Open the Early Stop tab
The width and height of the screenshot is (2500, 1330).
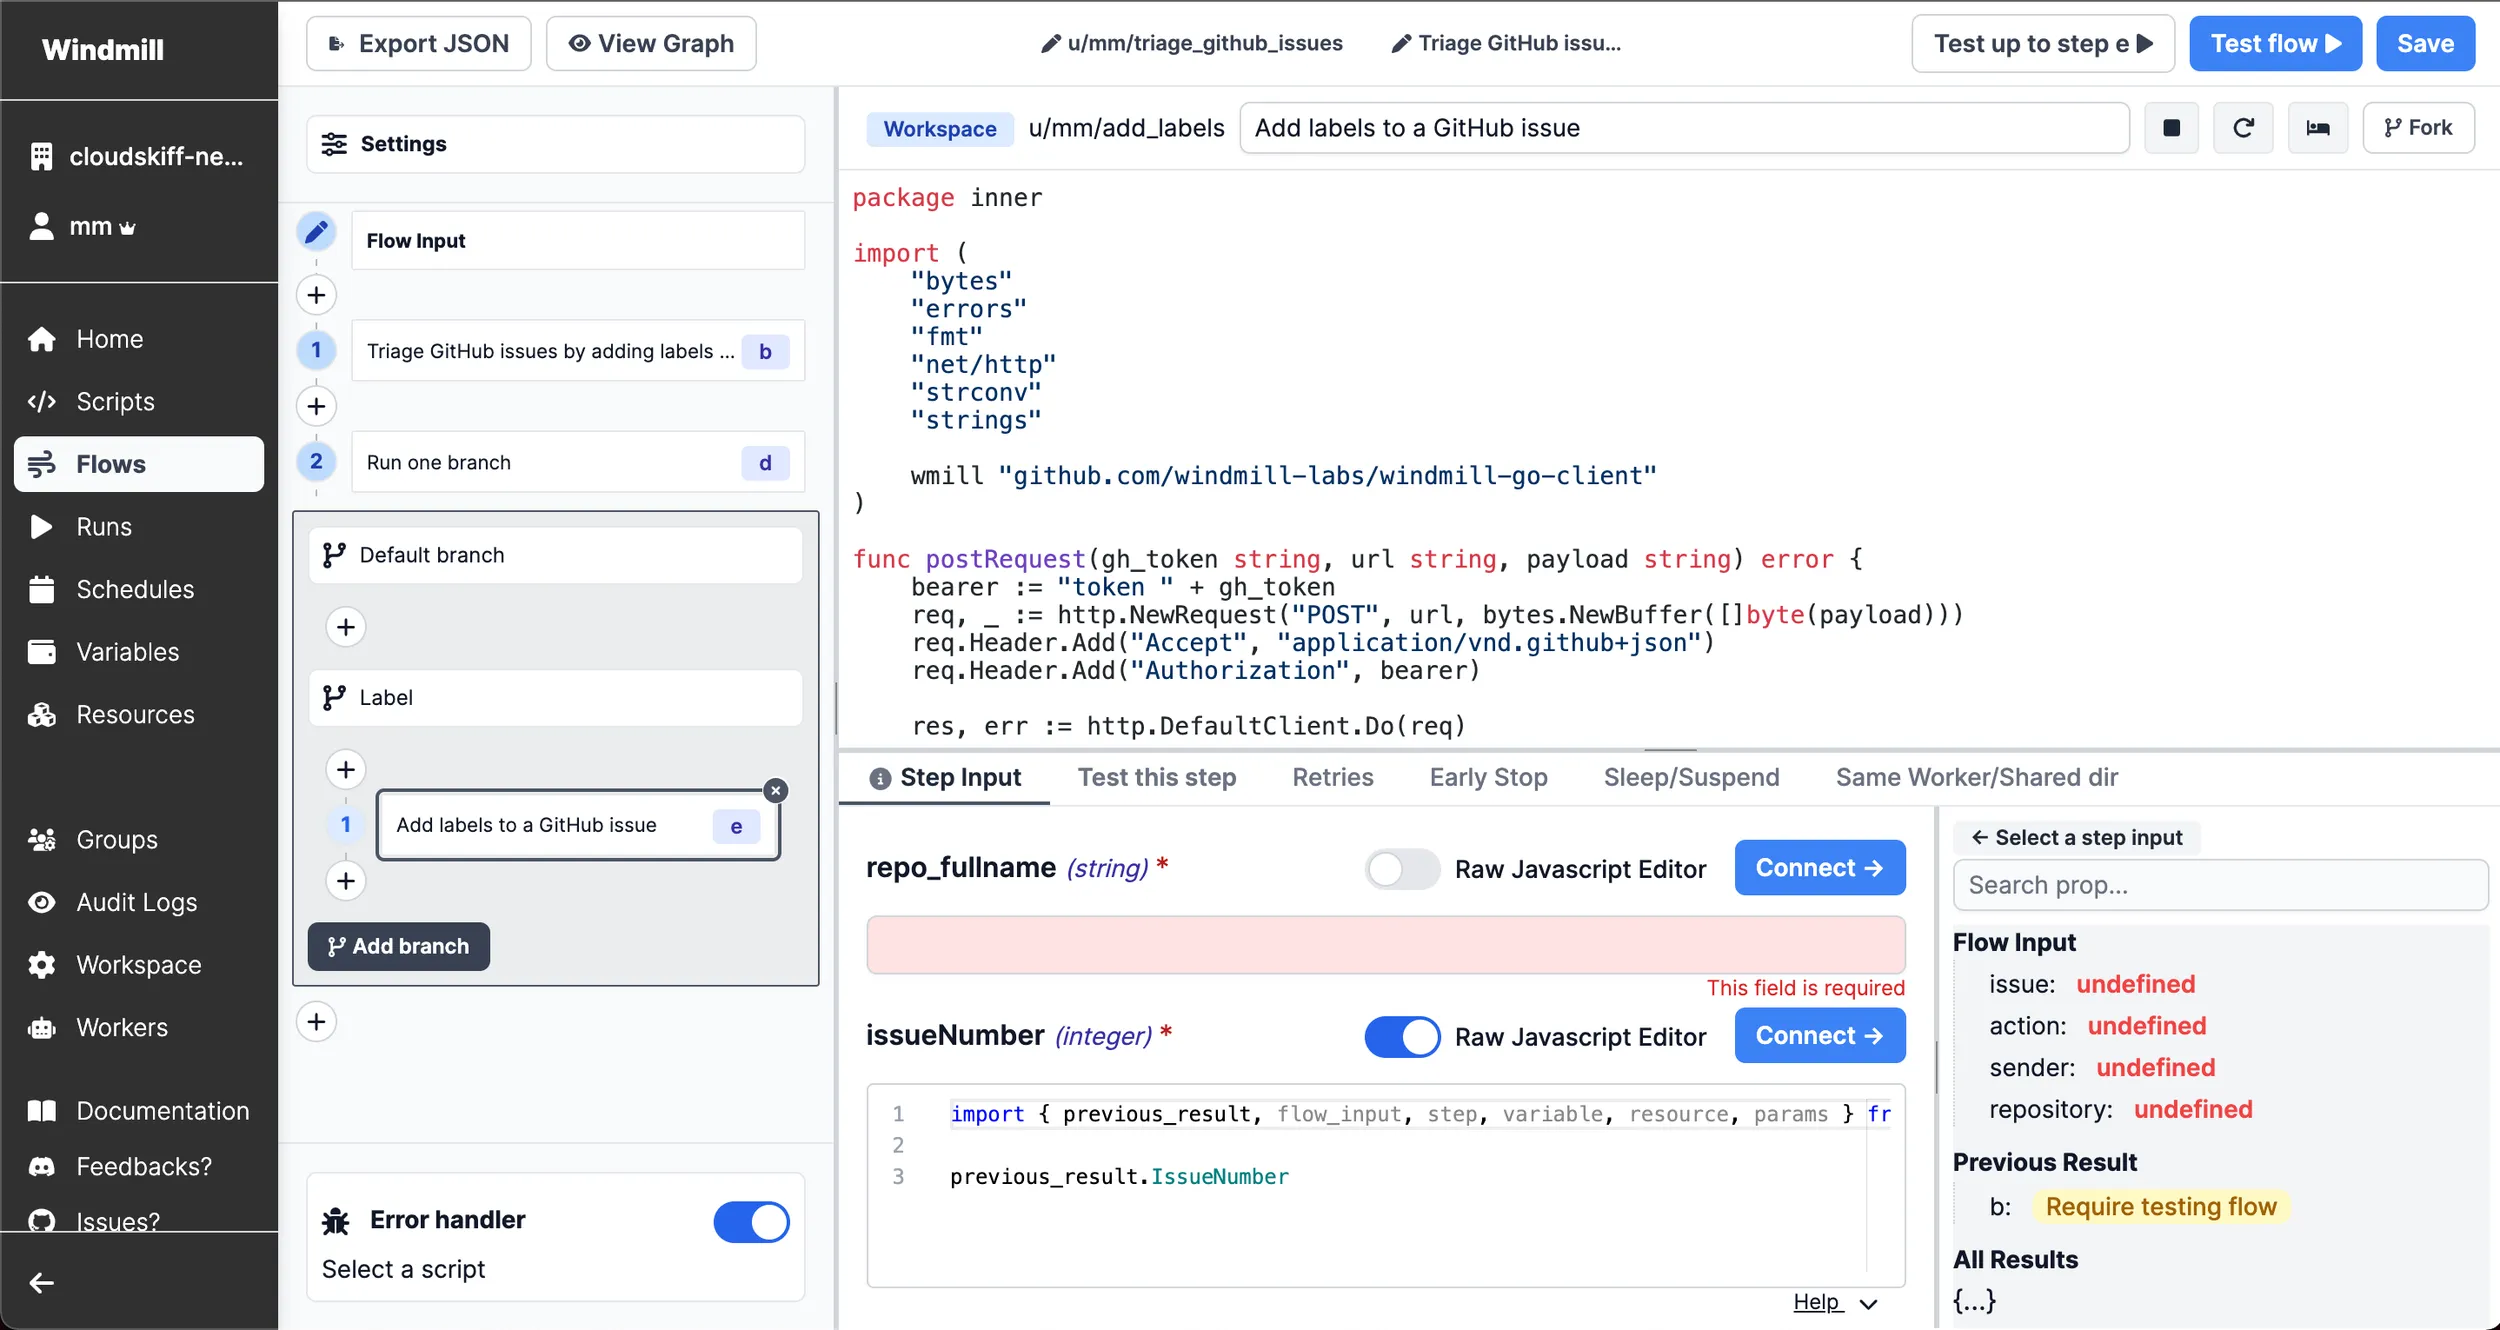pyautogui.click(x=1488, y=777)
